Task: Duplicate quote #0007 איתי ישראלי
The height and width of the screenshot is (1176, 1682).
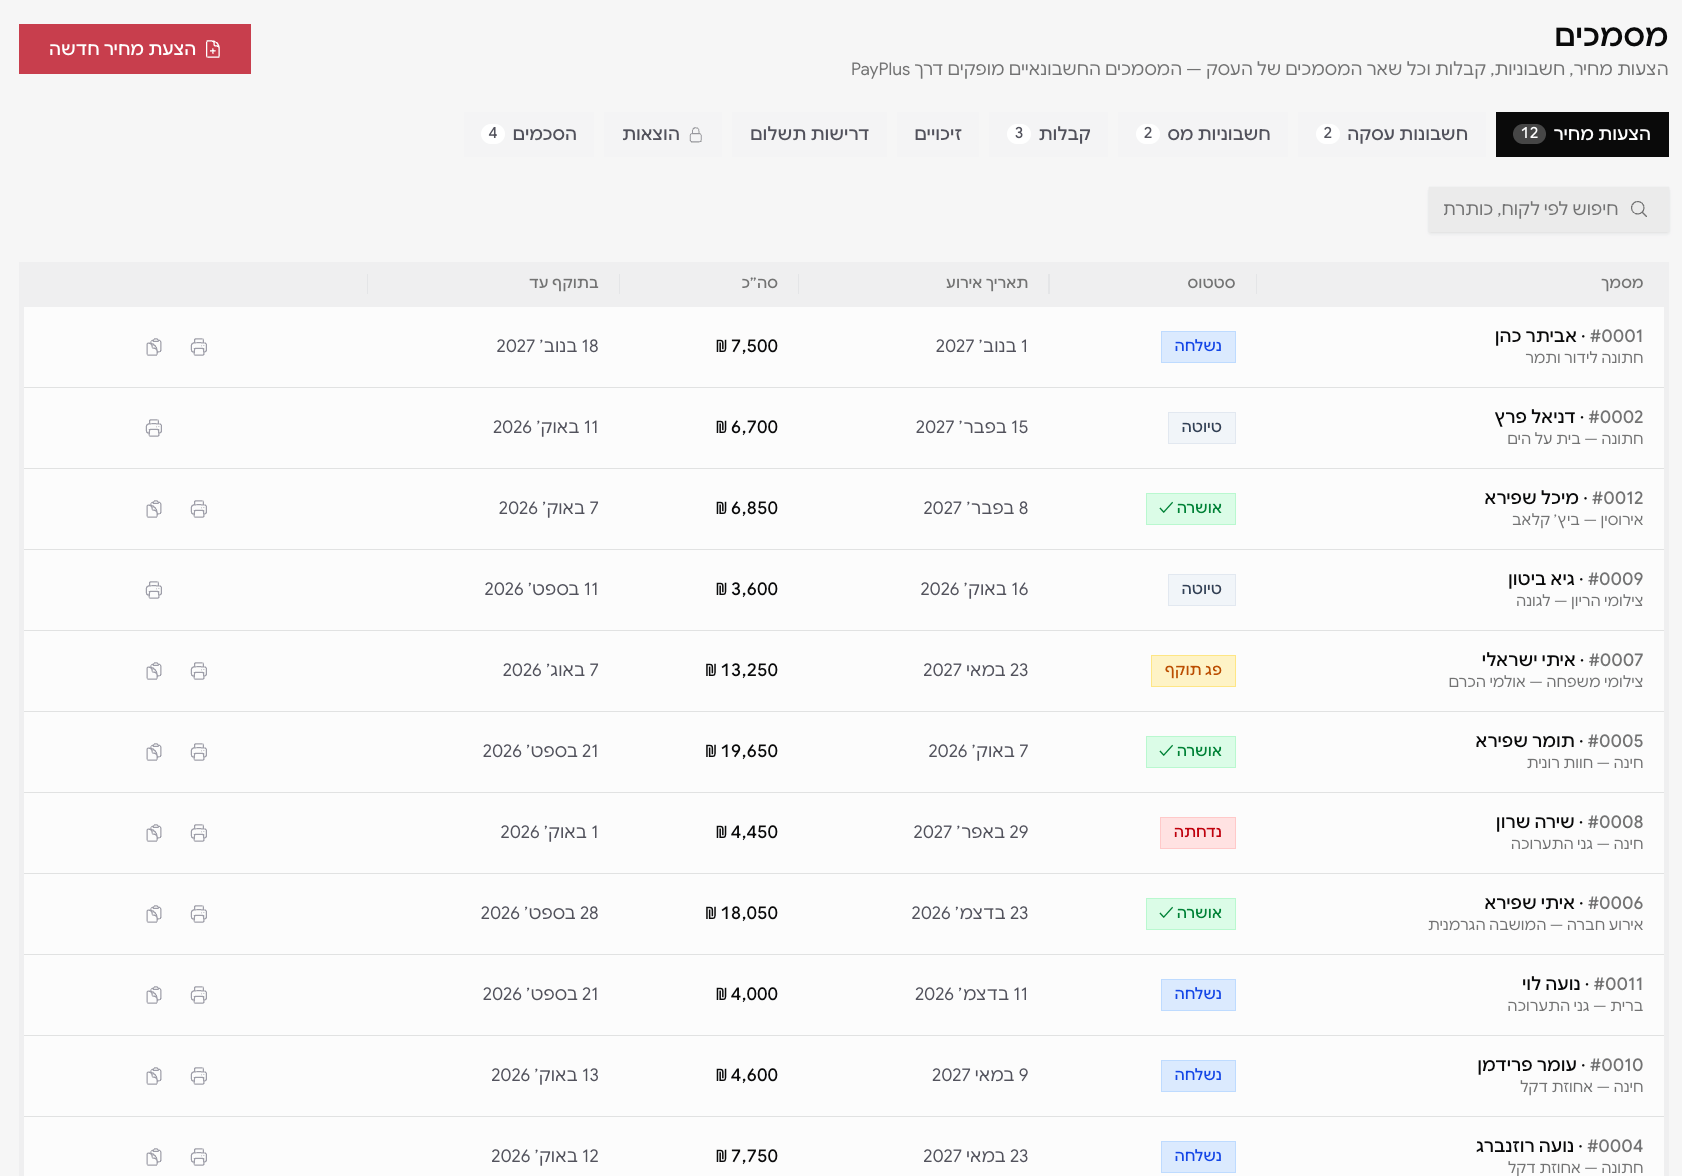Action: 154,671
